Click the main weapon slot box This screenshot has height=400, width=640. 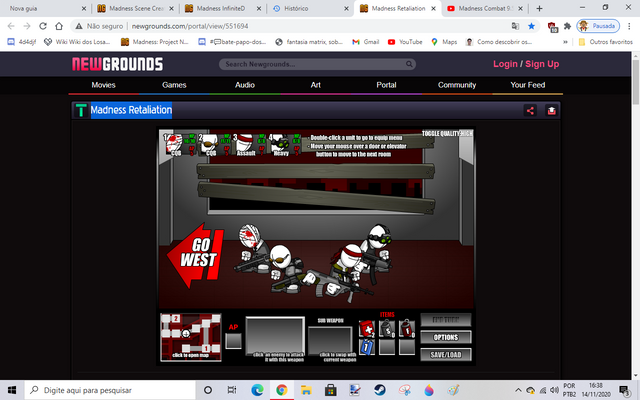[x=275, y=335]
